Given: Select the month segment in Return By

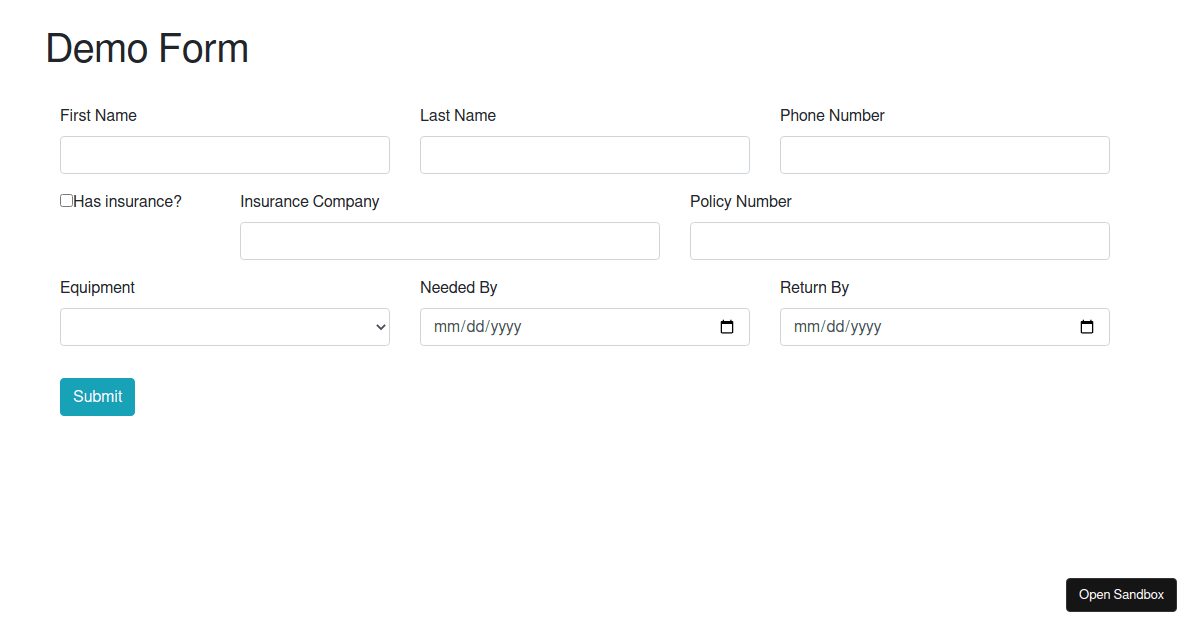Looking at the screenshot, I should coord(805,327).
